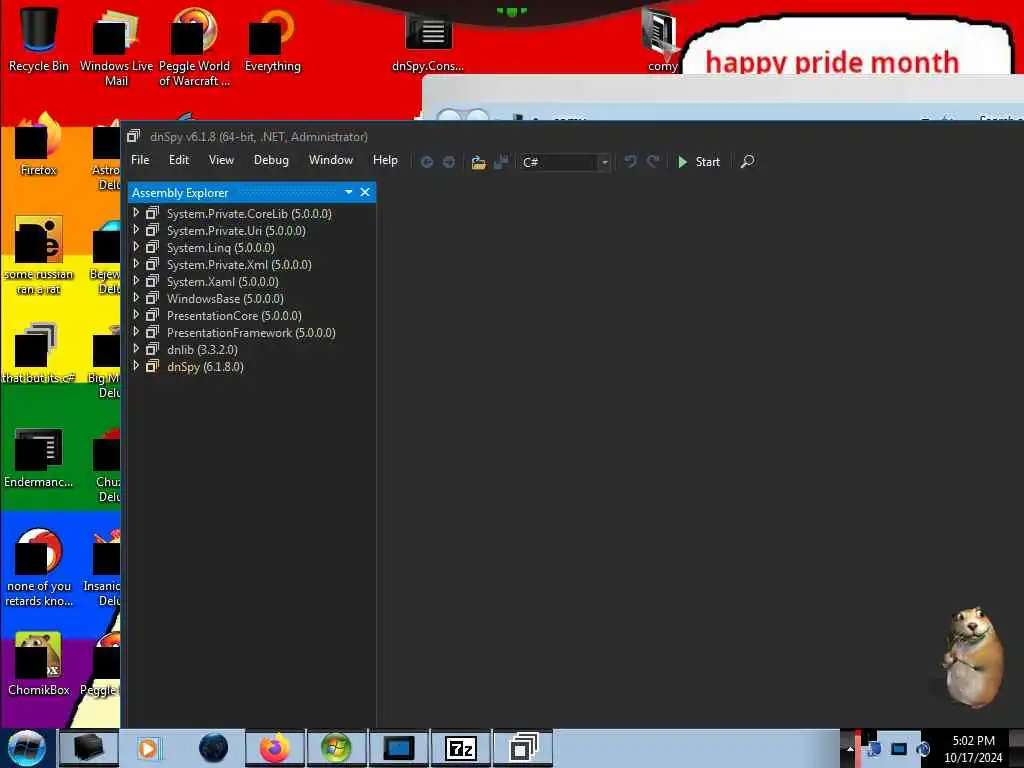Click the assembly icon beside System.Linq
The height and width of the screenshot is (768, 1024).
152,247
